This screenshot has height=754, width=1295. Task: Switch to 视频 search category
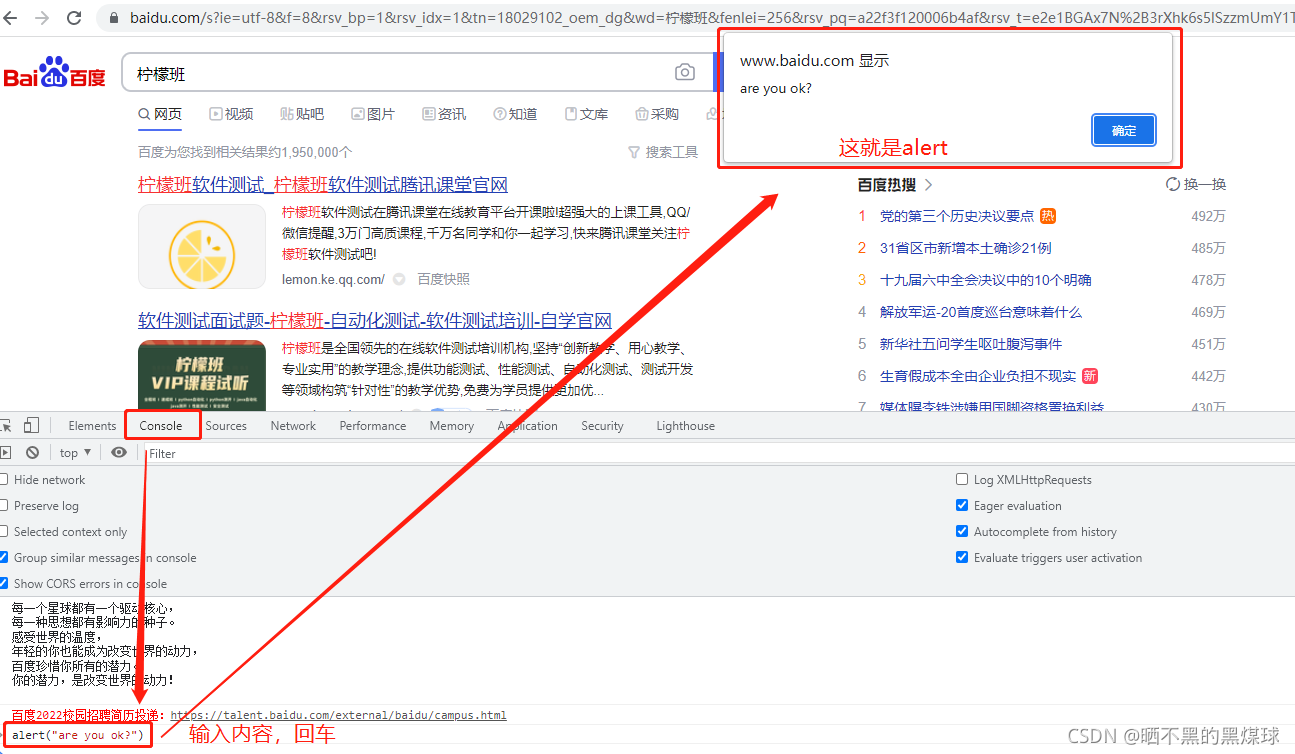pyautogui.click(x=231, y=114)
